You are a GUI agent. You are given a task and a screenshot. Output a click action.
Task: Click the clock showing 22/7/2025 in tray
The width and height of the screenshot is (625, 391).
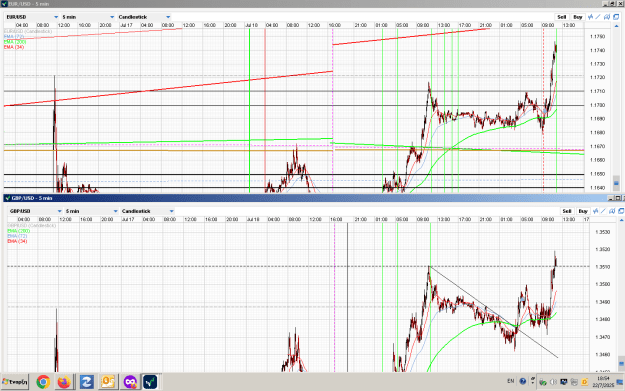pos(603,382)
